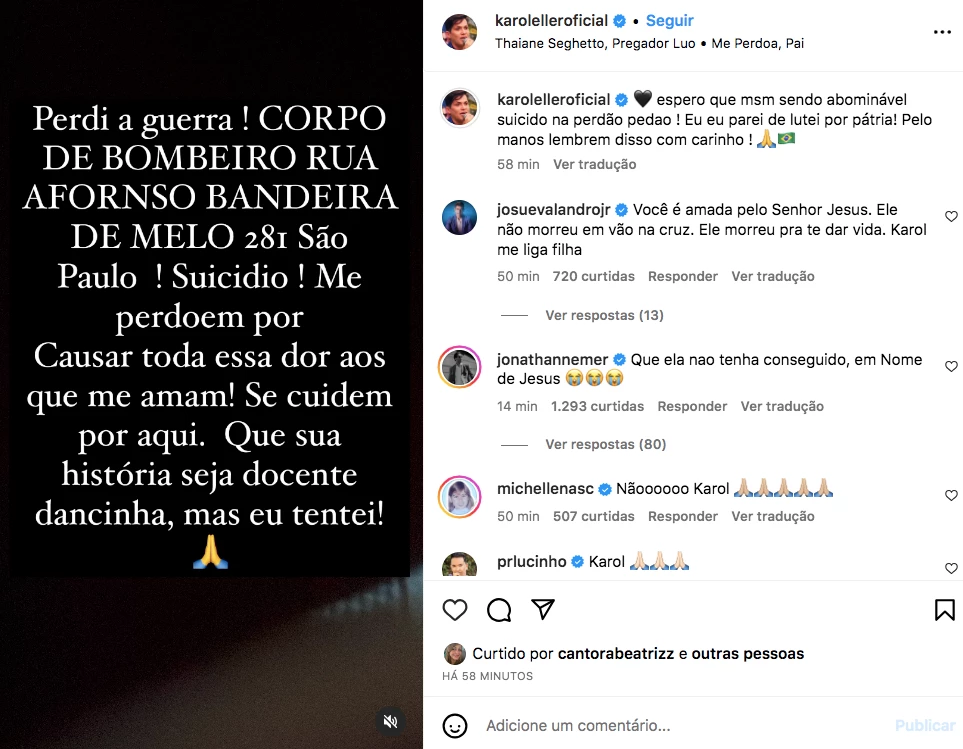The height and width of the screenshot is (749, 963).
Task: Open the three-dot more options menu
Action: click(x=942, y=32)
